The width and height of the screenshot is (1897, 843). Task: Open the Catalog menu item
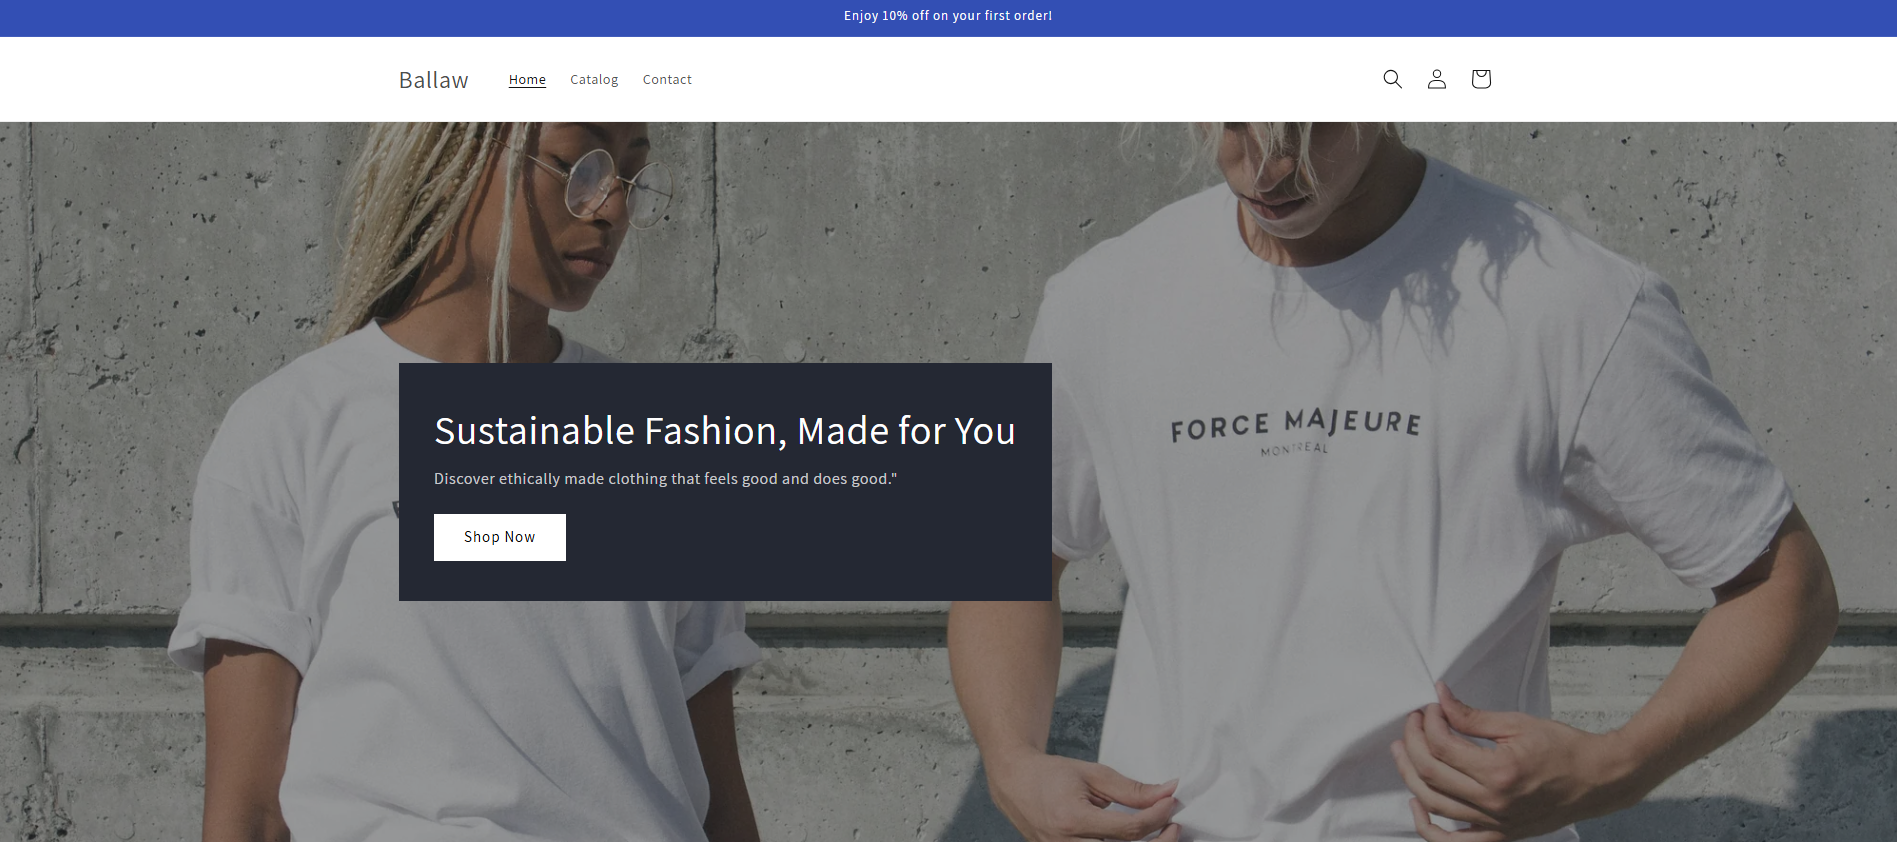594,79
